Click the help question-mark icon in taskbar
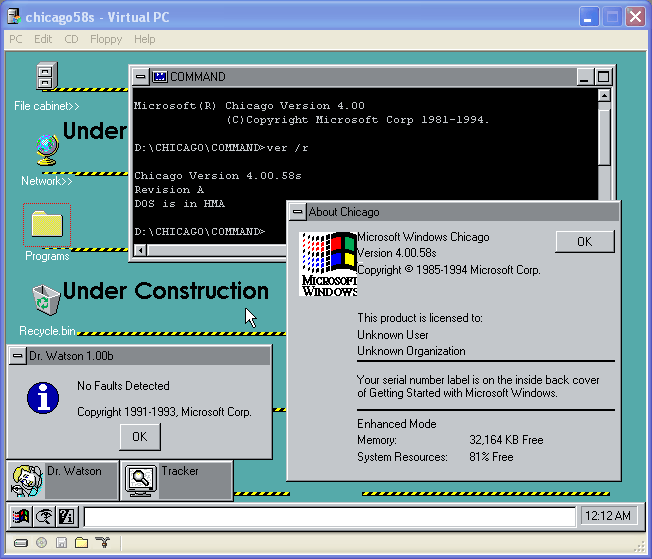The image size is (652, 559). (x=66, y=517)
